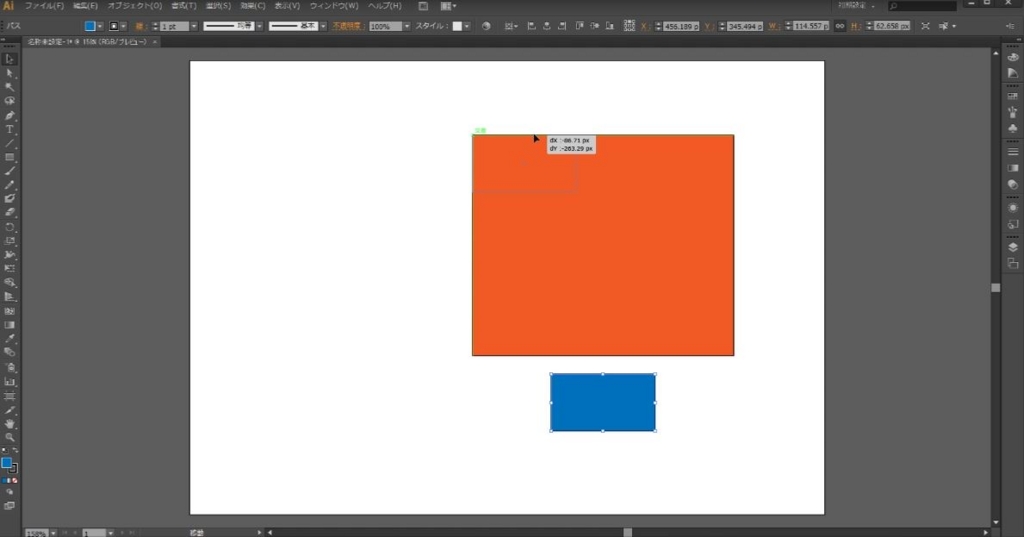Screen dimensions: 1024x537
Task: Open the ファイル(F) menu
Action: 44,6
